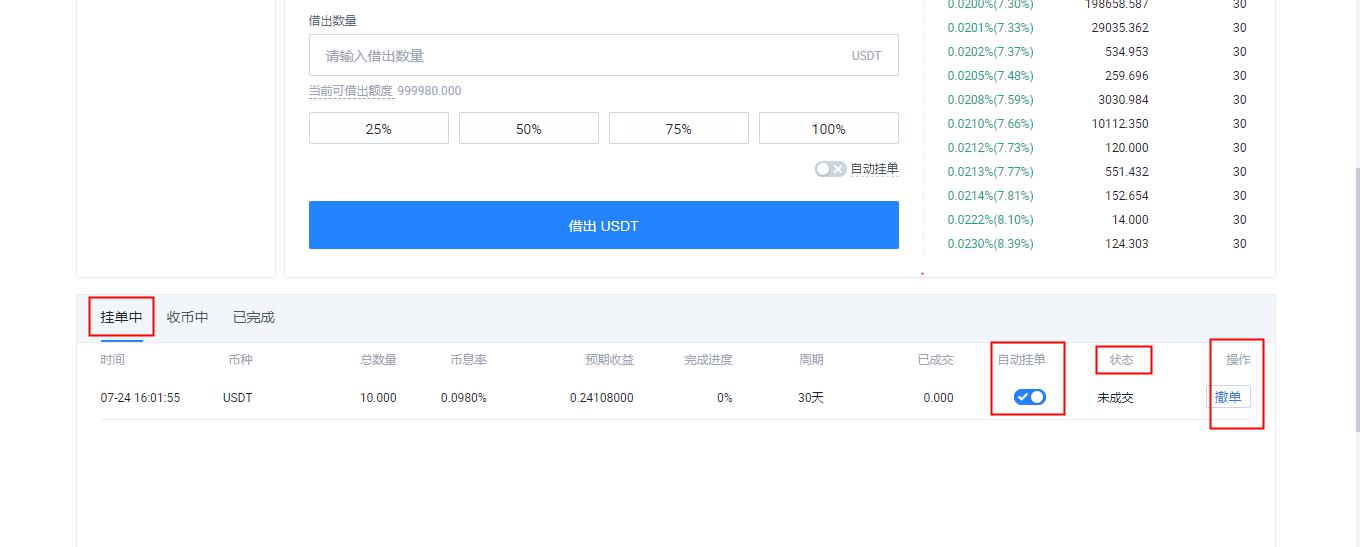Click the 预期收益 column header
The image size is (1360, 547).
click(610, 360)
